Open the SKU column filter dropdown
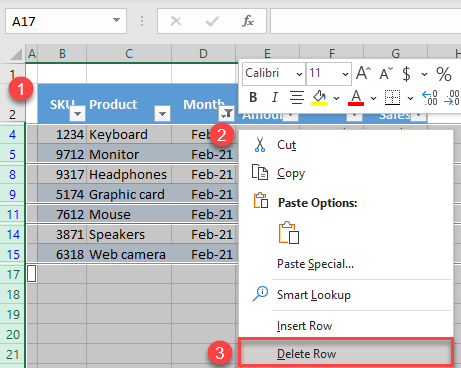Screen dimensions: 461x368 (x=78, y=114)
